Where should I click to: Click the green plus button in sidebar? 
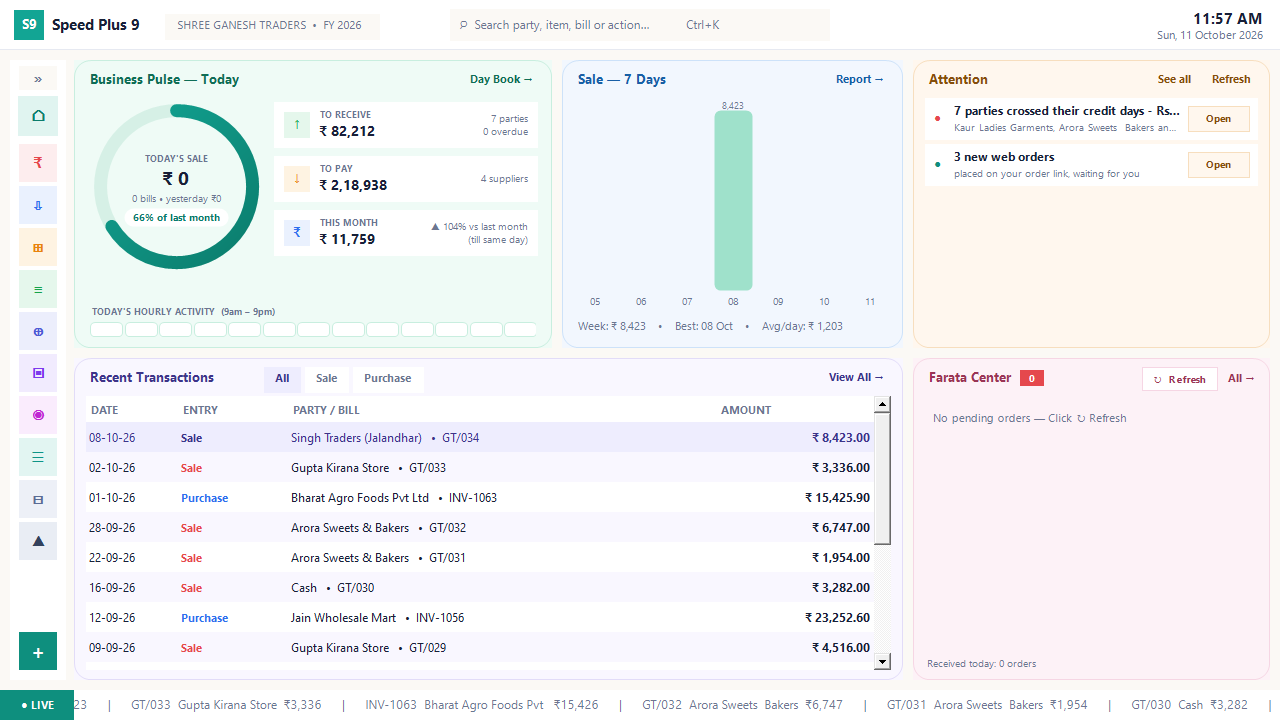[x=38, y=652]
